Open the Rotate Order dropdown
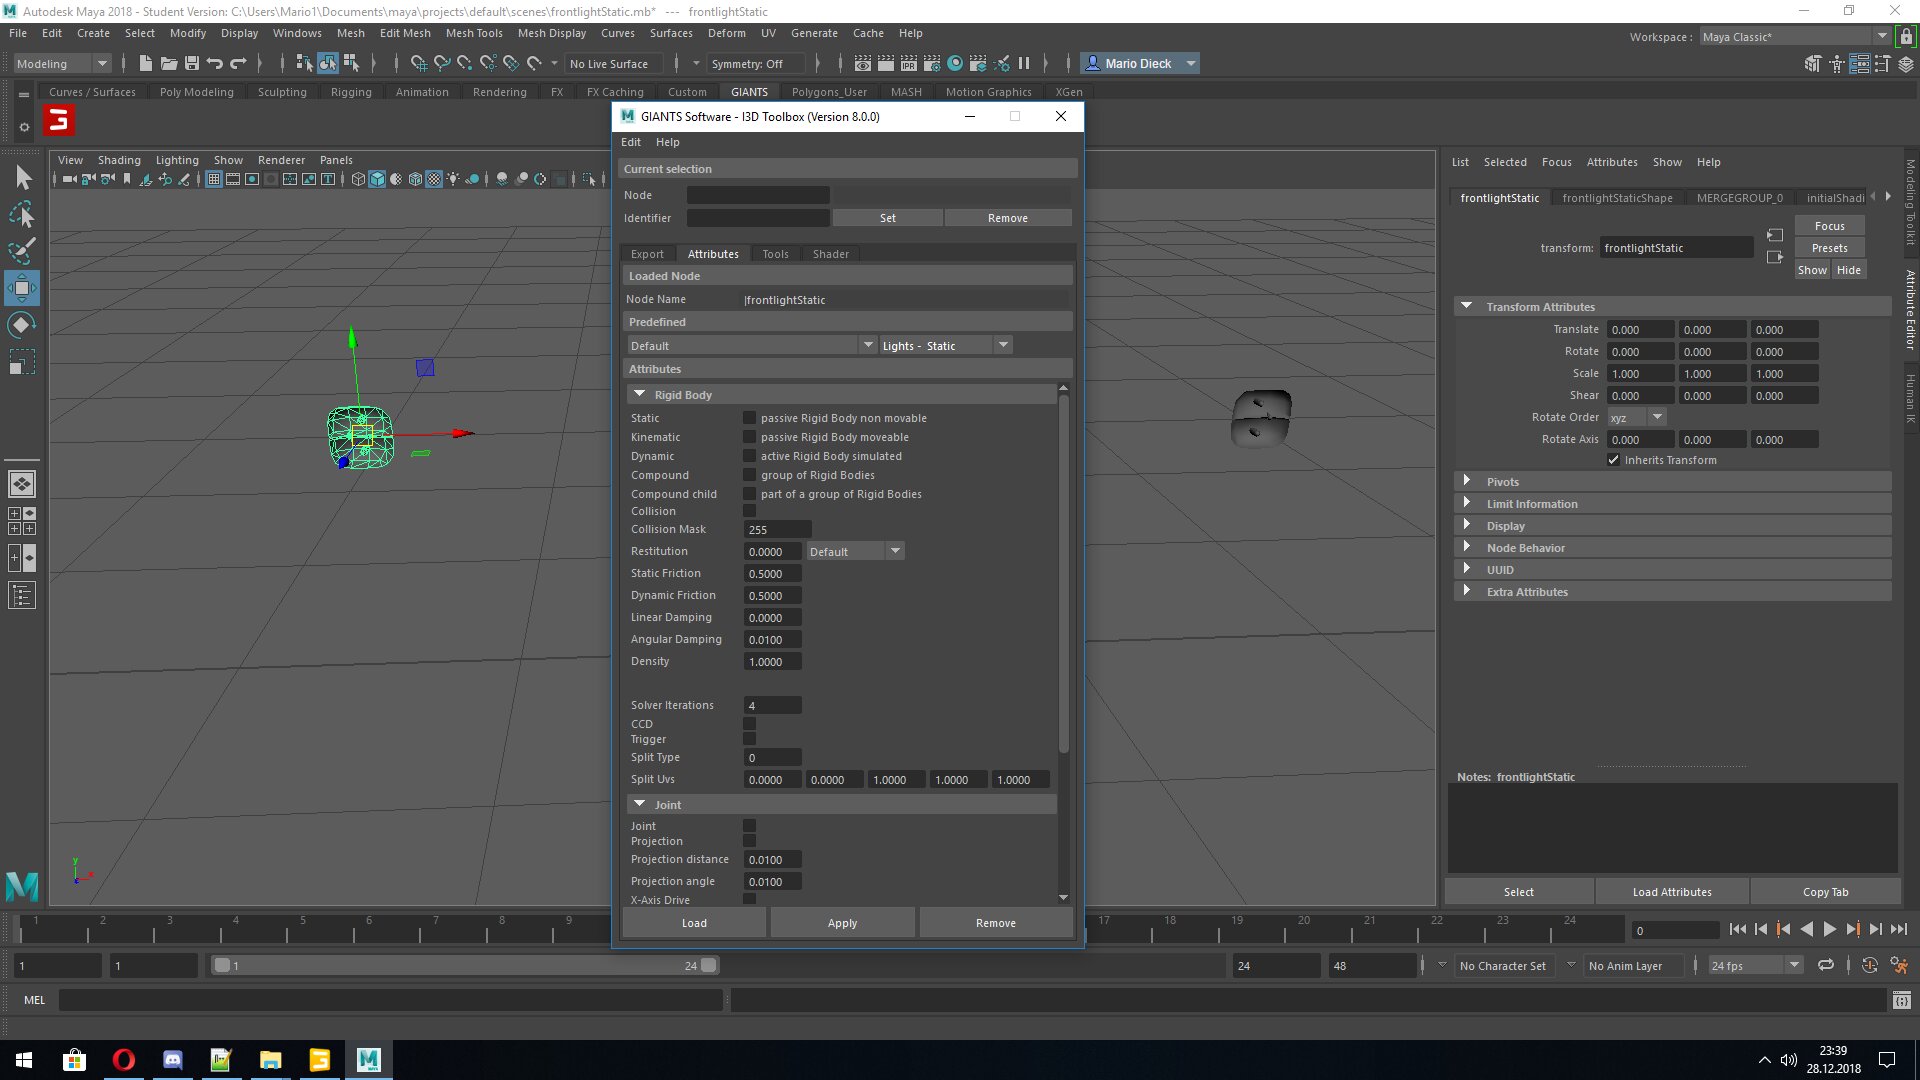 pyautogui.click(x=1637, y=417)
